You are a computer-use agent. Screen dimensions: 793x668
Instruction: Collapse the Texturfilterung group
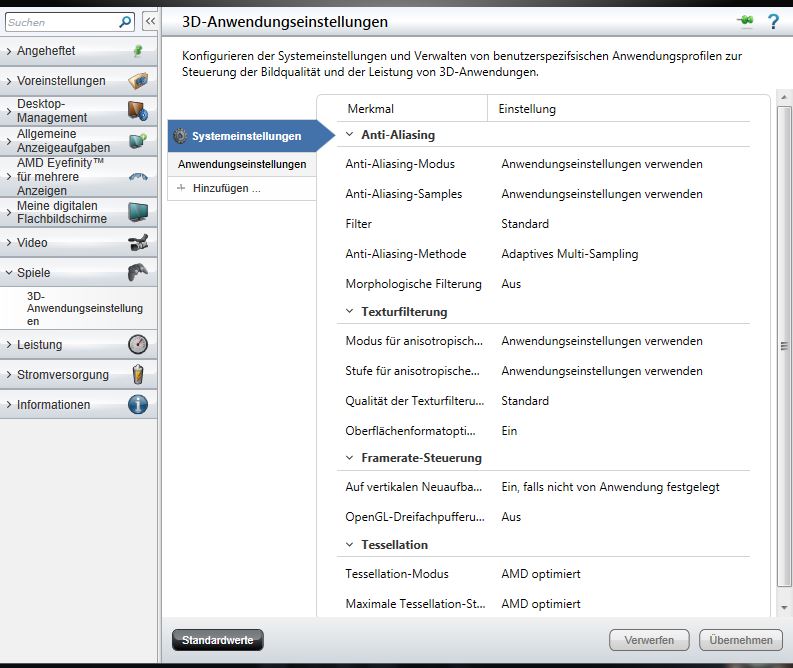click(349, 311)
